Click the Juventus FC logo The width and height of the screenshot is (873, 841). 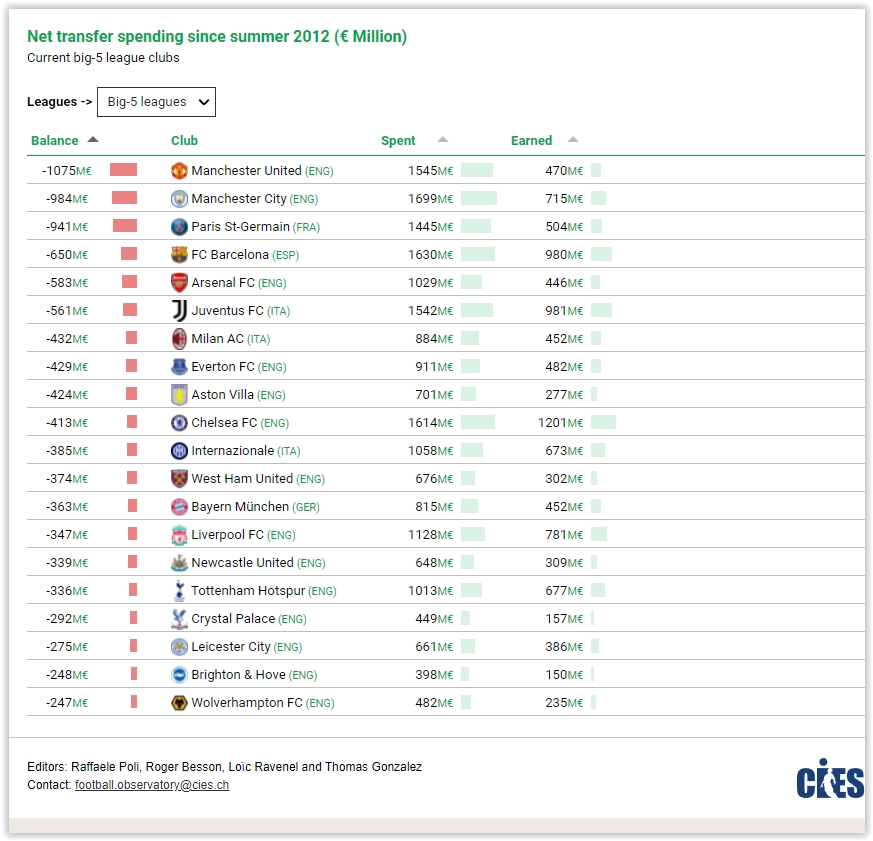tap(179, 311)
